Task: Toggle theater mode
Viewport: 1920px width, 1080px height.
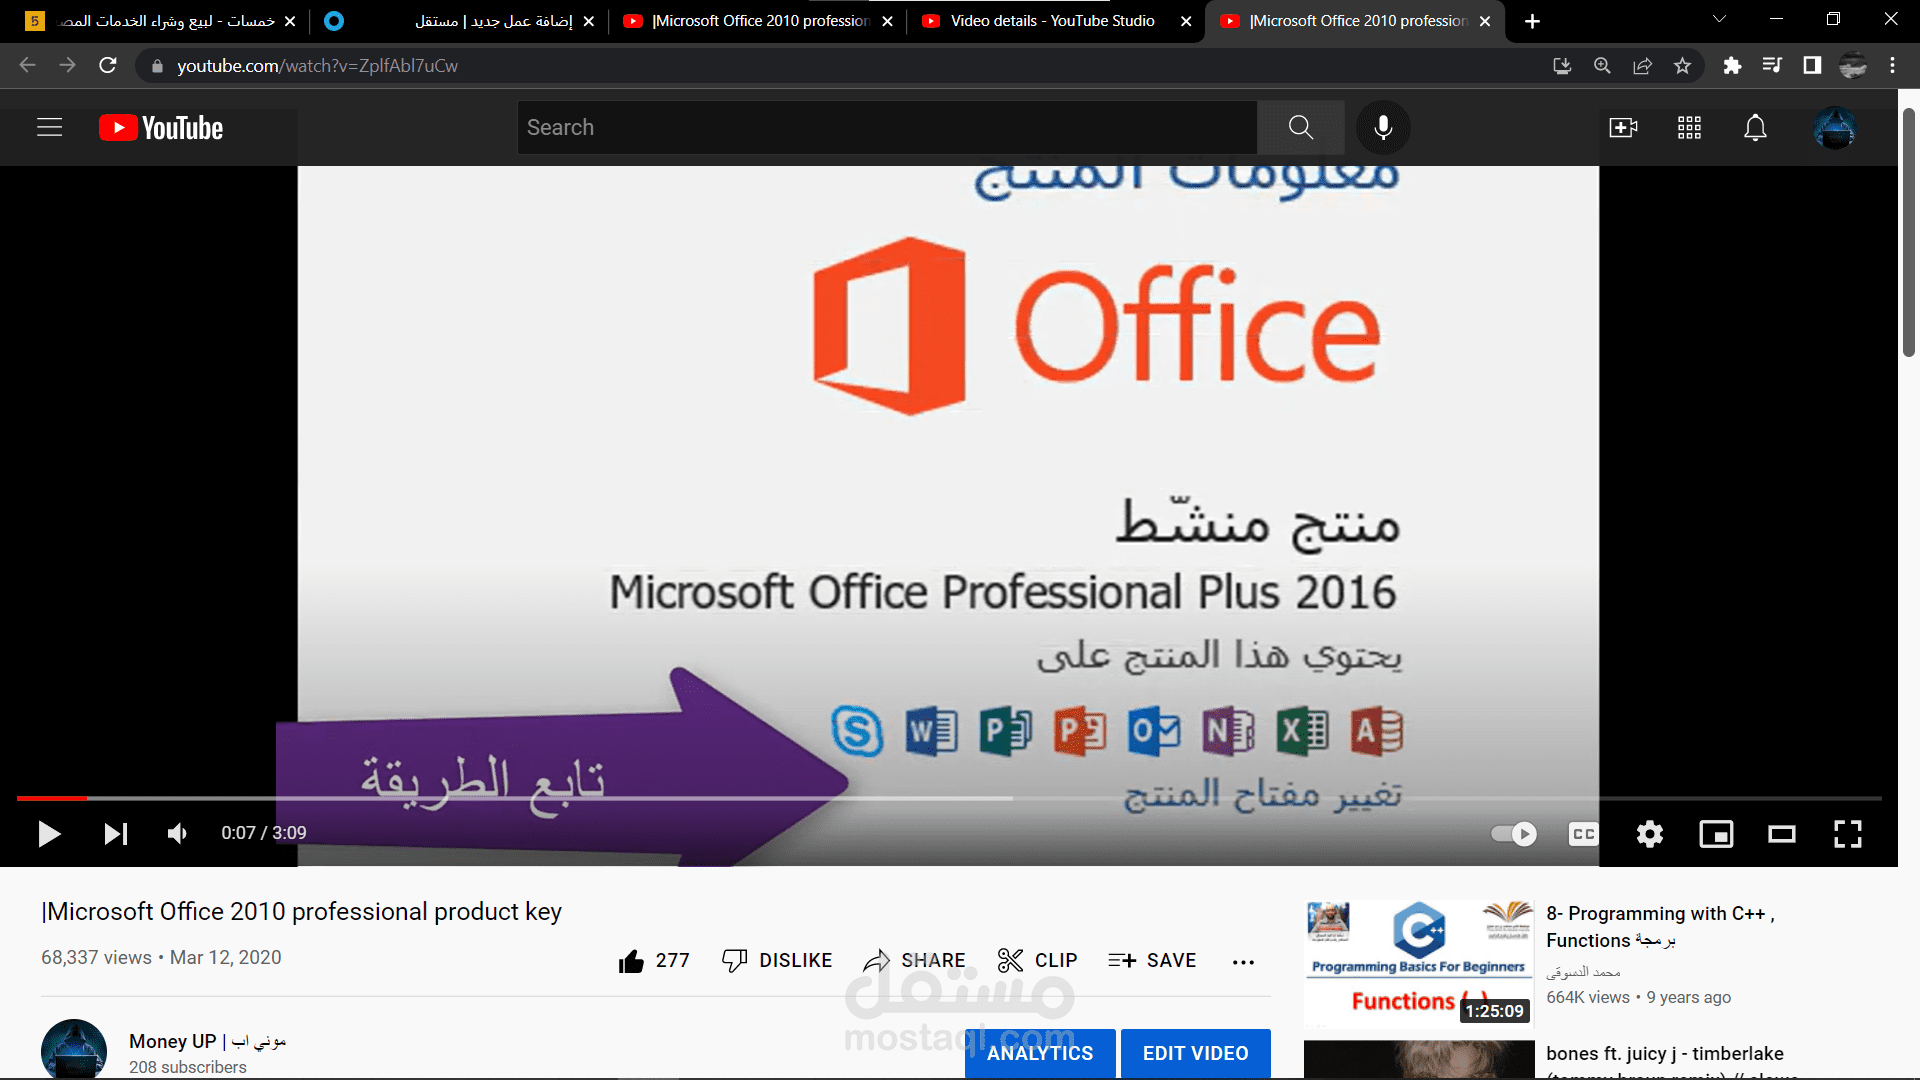Action: coord(1782,833)
